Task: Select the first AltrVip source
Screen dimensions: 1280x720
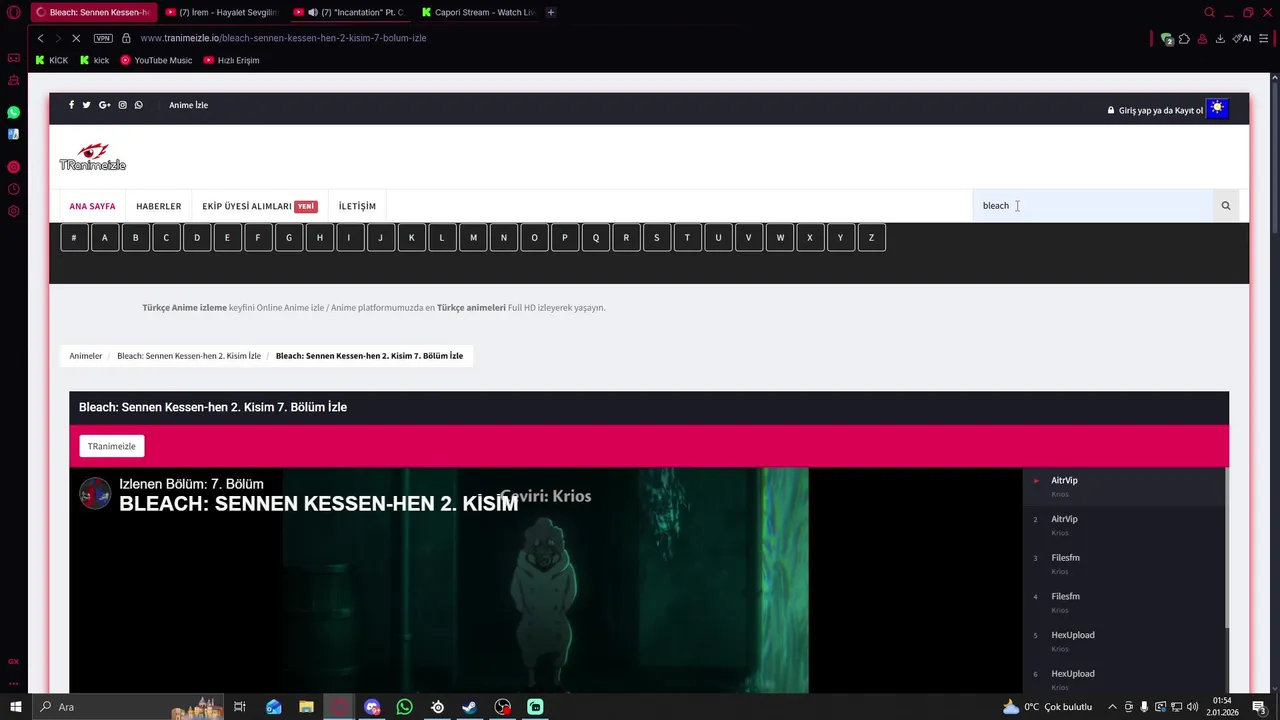Action: click(1125, 487)
